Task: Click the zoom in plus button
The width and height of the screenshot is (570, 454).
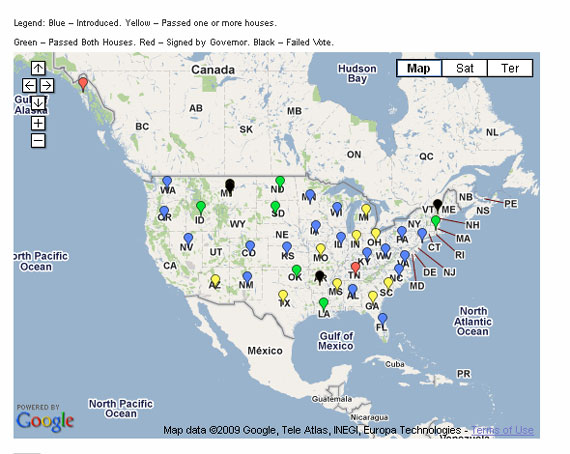Action: 38,124
